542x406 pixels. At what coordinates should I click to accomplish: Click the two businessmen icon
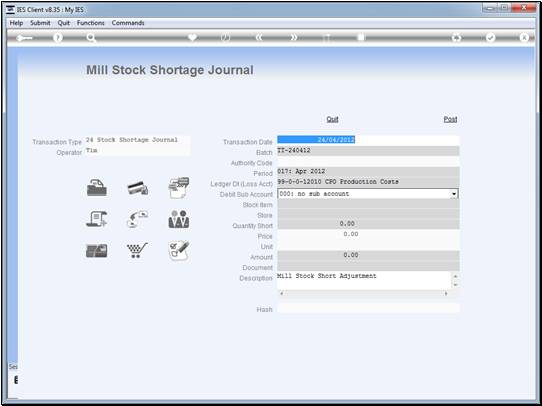tap(179, 219)
